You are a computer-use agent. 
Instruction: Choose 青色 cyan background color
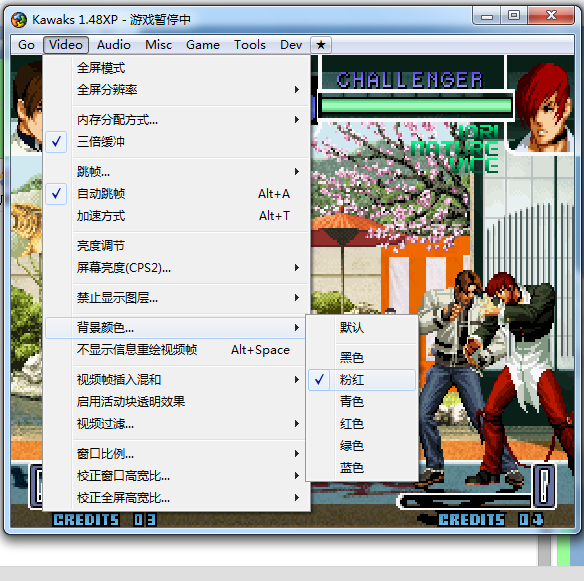pyautogui.click(x=362, y=401)
